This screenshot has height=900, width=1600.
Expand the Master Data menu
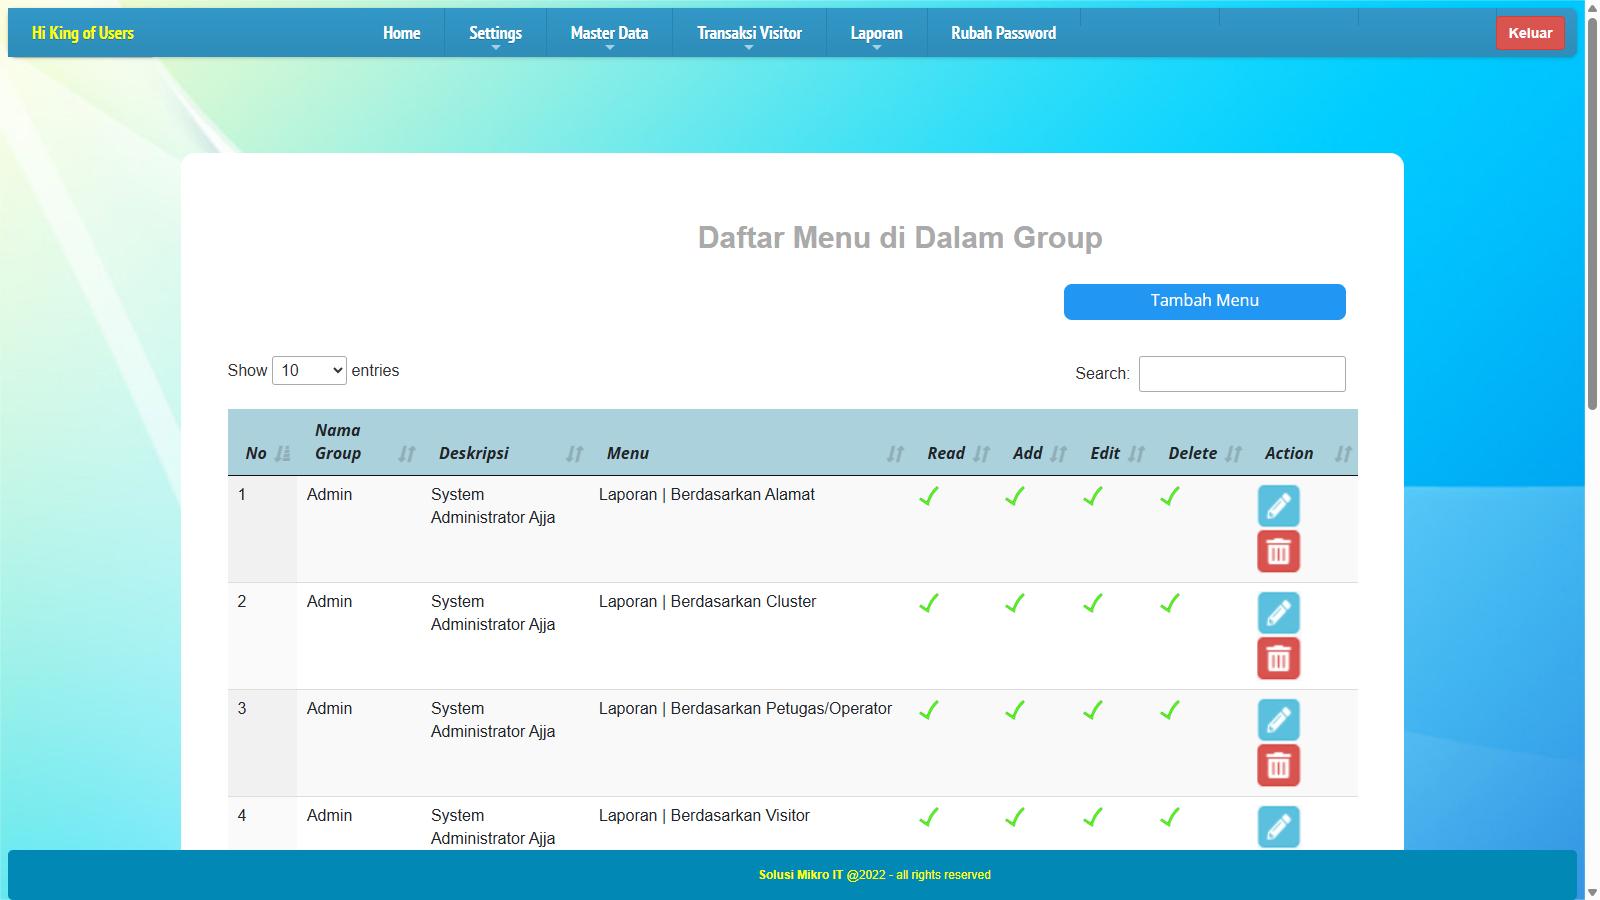pyautogui.click(x=609, y=33)
